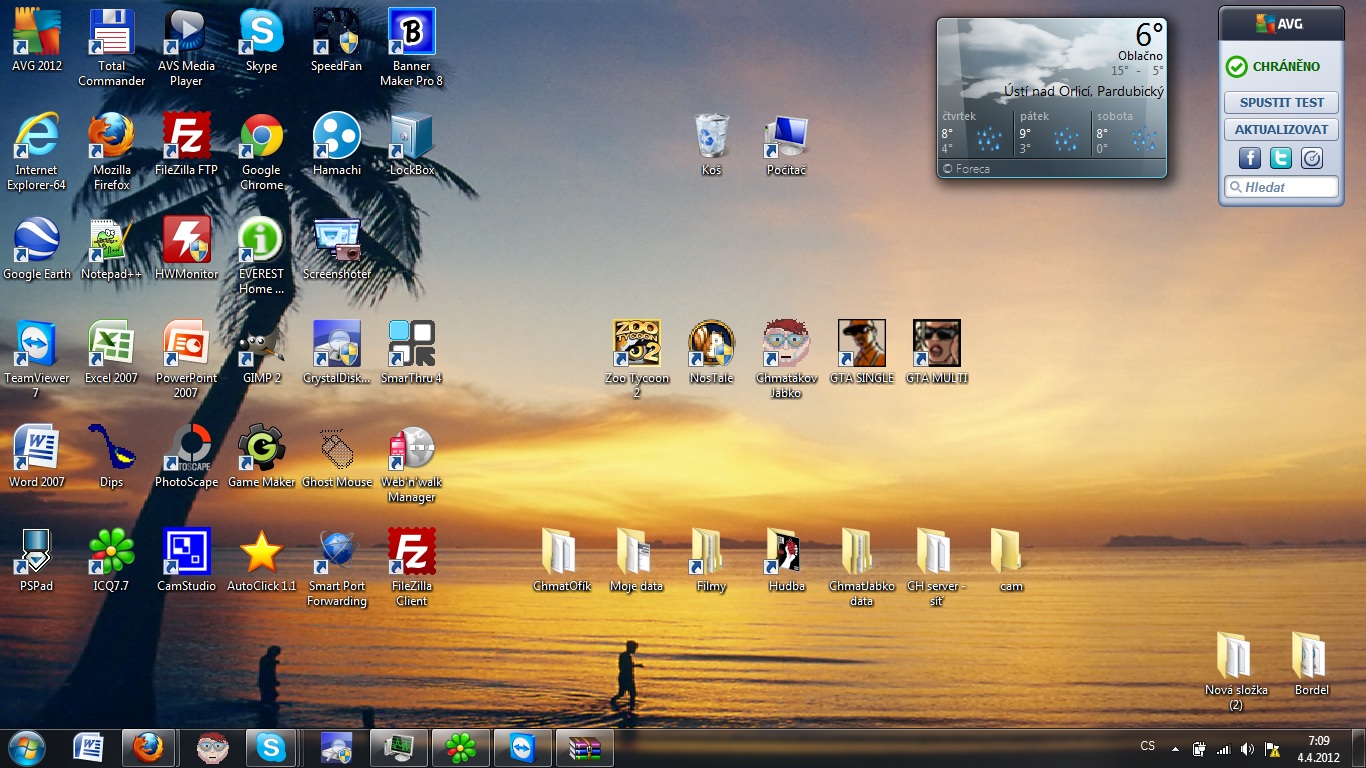Open the GIMP 2 desktop icon
This screenshot has height=768, width=1366.
262,345
